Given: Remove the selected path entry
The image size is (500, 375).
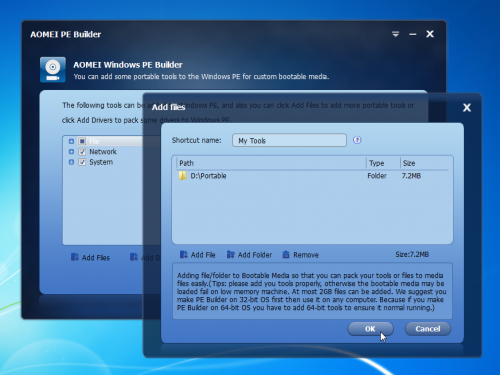Looking at the screenshot, I should pos(300,255).
